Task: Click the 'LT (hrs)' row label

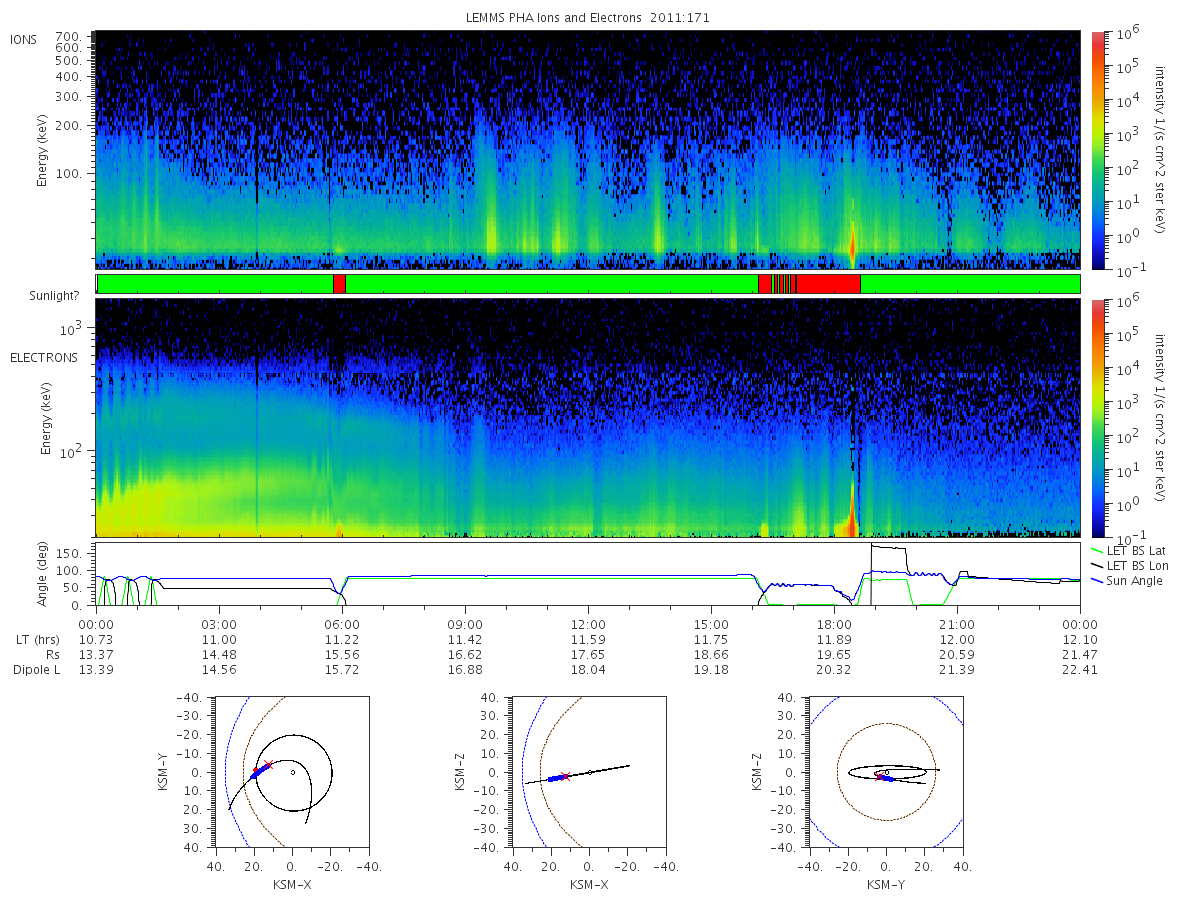Action: [x=36, y=639]
